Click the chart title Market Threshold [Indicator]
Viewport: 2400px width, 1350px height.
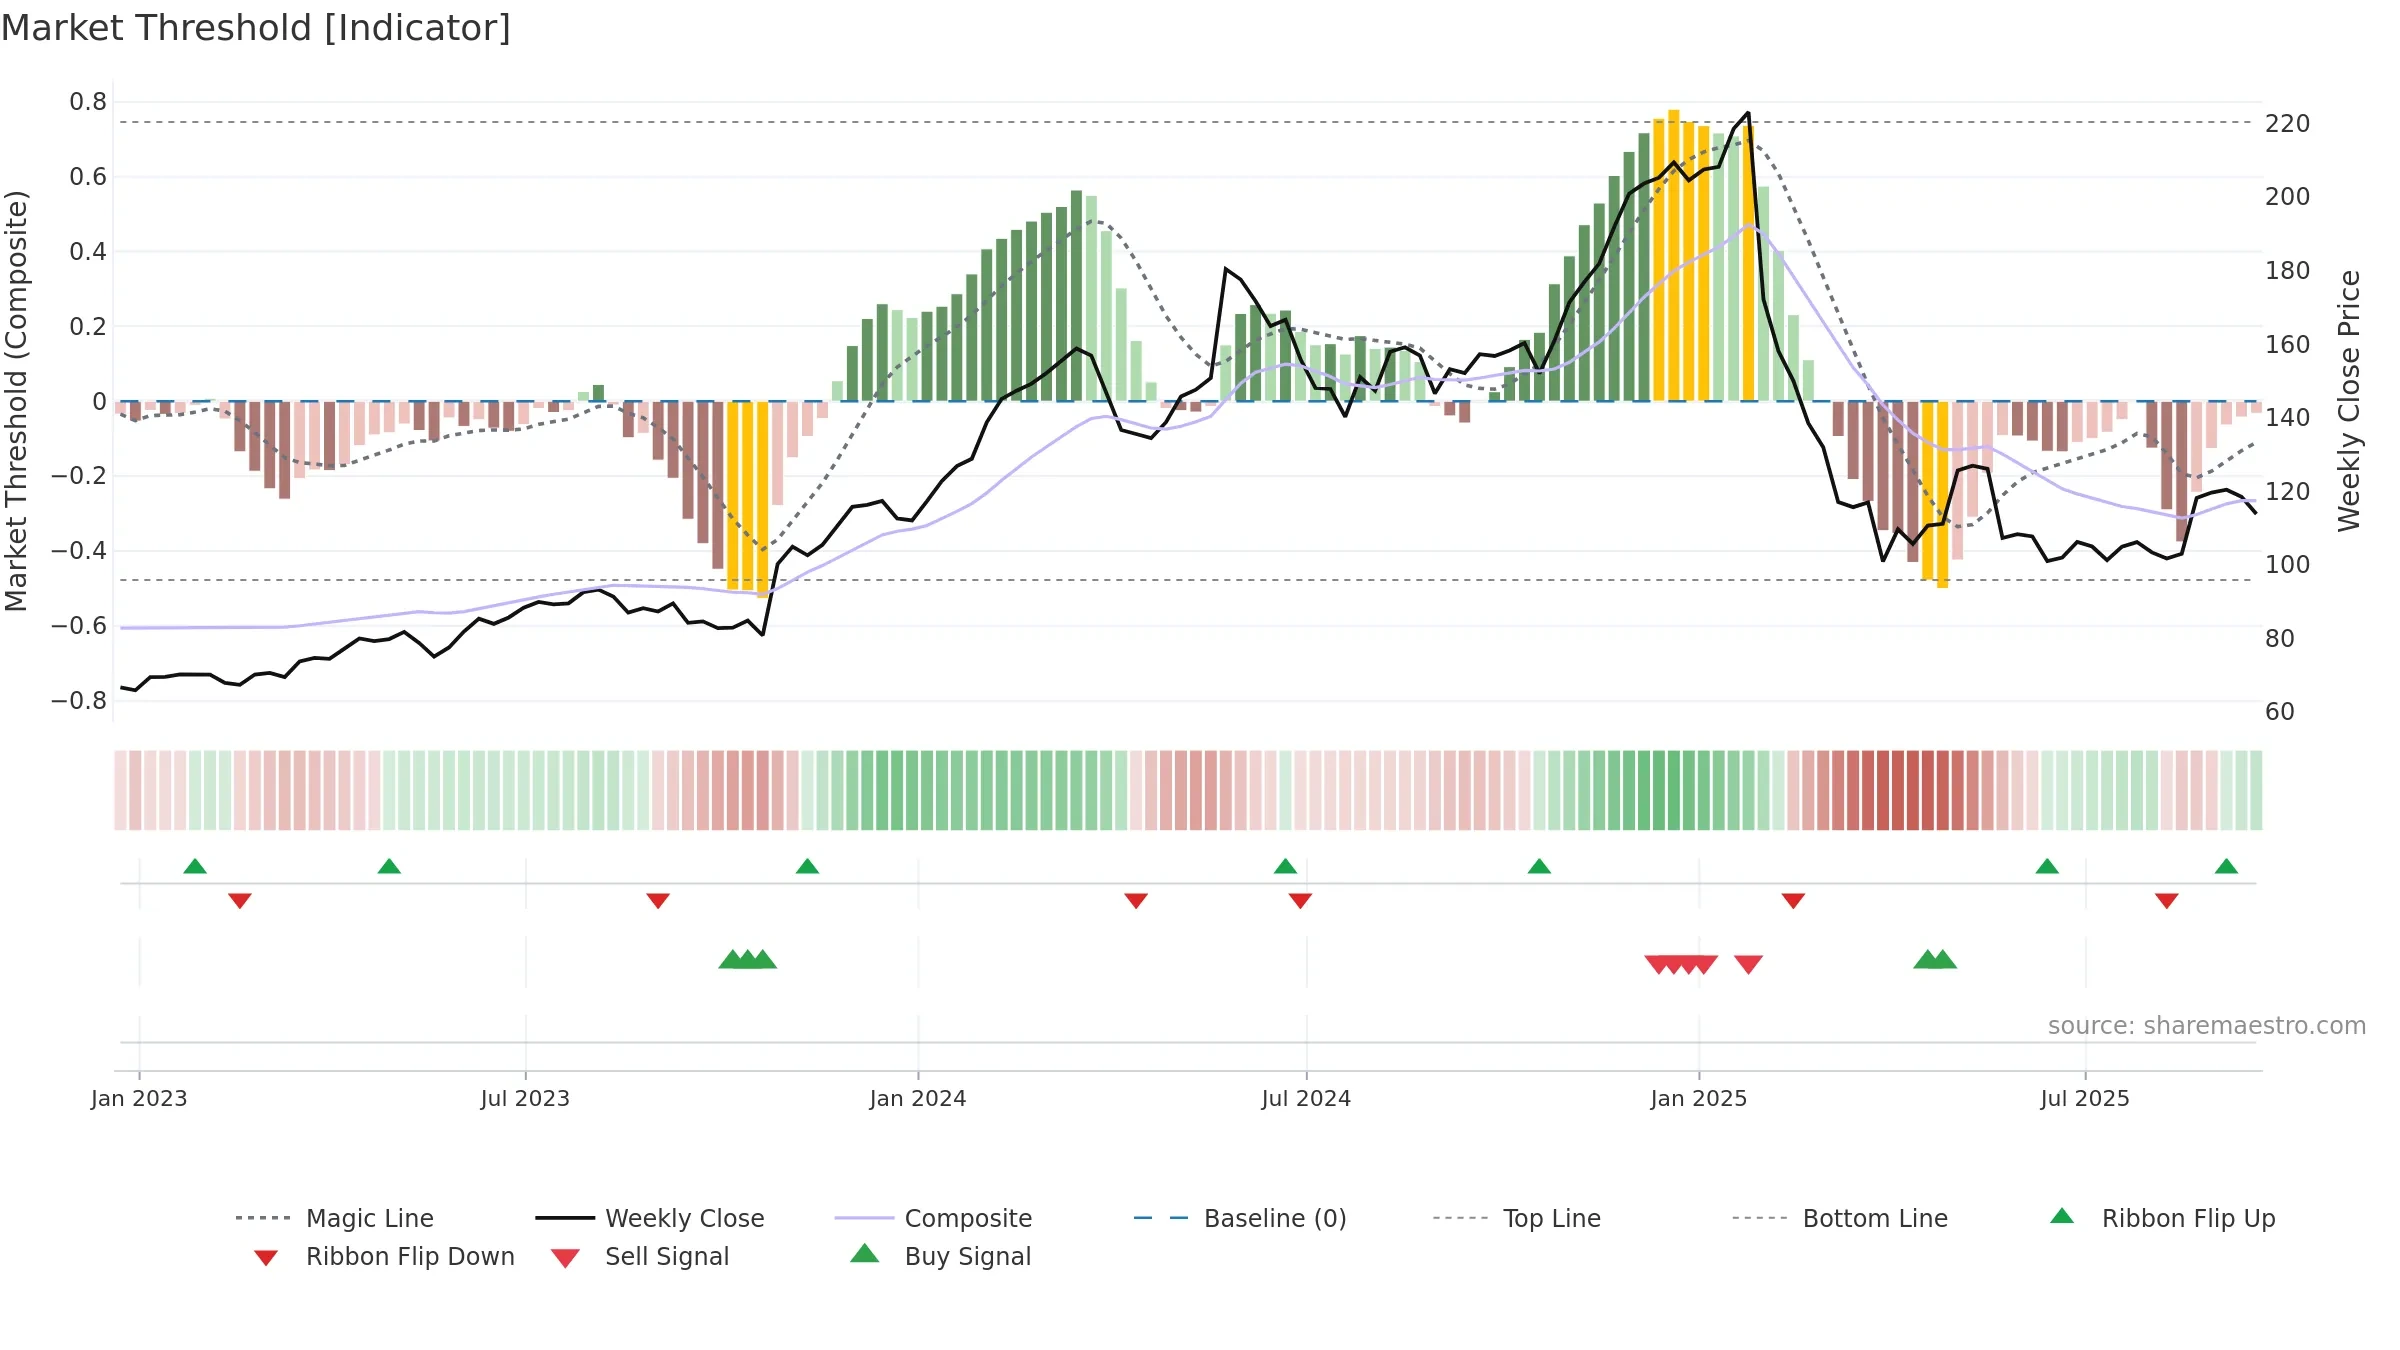click(256, 28)
